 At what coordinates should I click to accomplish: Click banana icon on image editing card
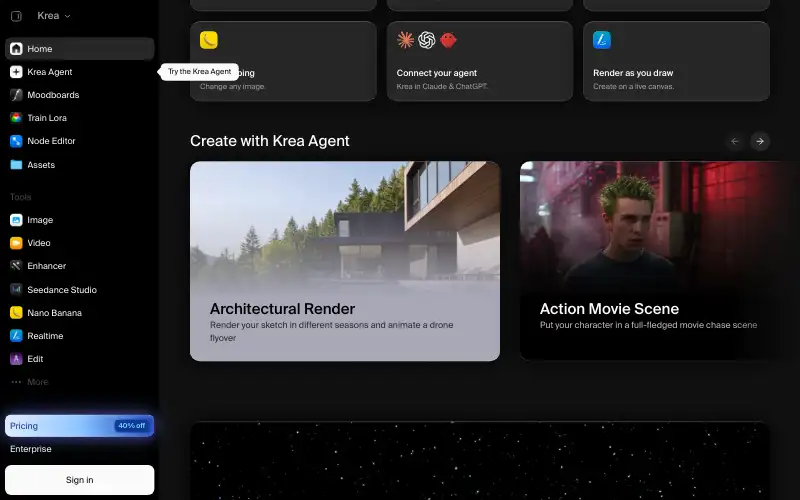tap(209, 40)
